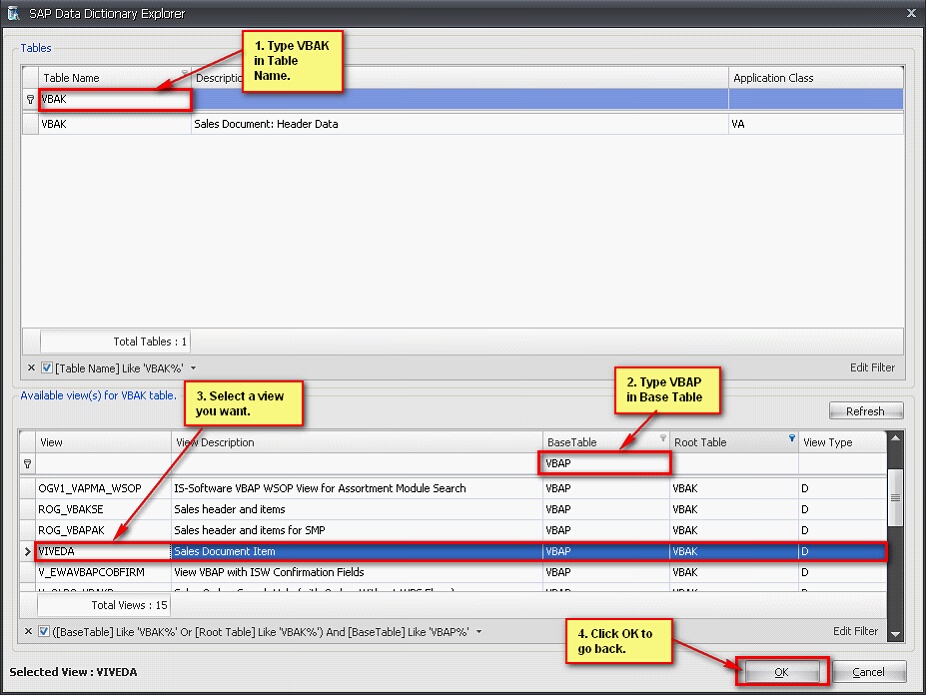The width and height of the screenshot is (927, 696).
Task: Click the row selector left of ROG_VBAKSE
Action: coord(27,509)
